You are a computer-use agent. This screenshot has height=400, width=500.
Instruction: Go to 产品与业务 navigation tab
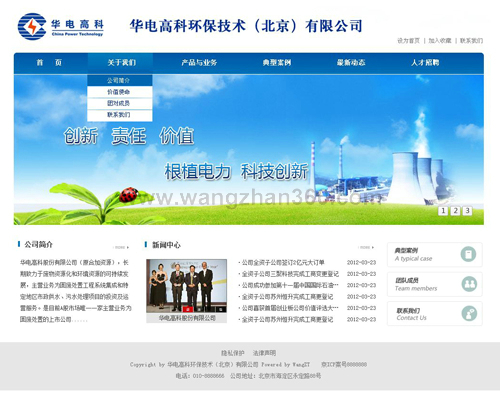199,63
